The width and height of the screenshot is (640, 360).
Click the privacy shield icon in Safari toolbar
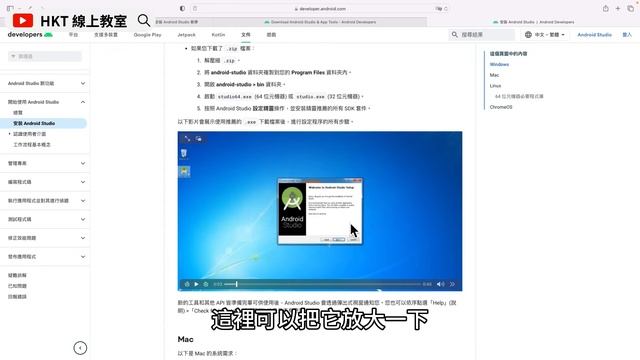182,8
